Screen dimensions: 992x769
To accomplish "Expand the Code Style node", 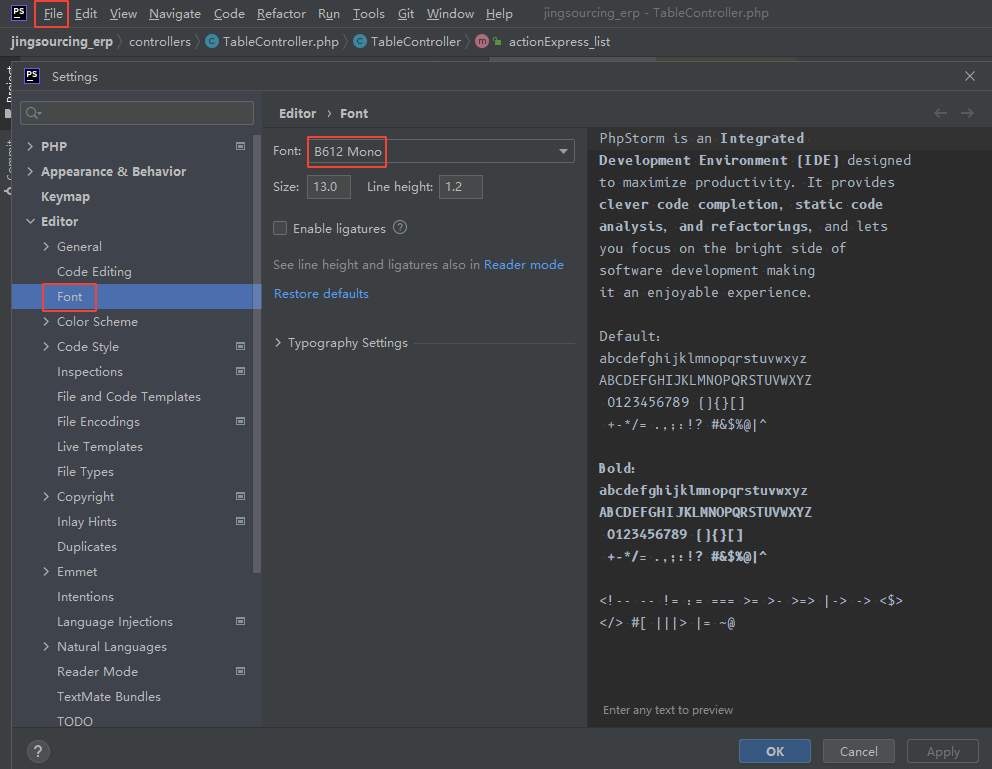I will [x=46, y=347].
